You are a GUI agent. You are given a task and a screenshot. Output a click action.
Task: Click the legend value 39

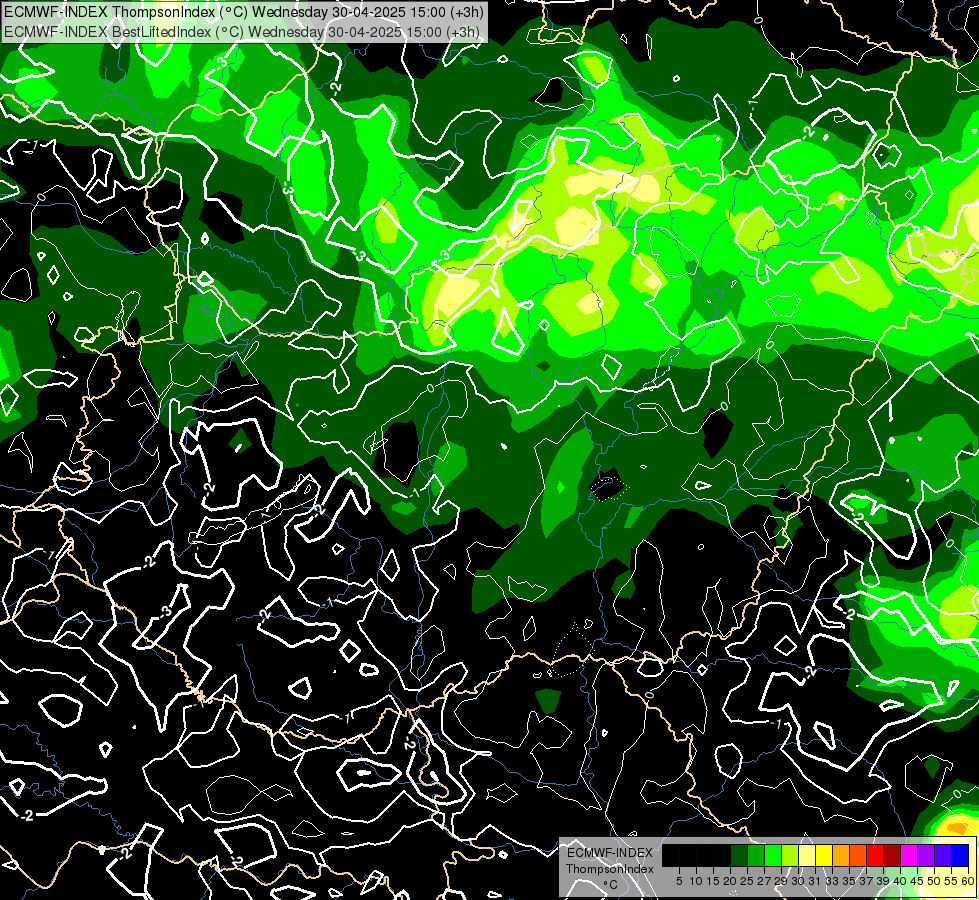click(x=883, y=881)
